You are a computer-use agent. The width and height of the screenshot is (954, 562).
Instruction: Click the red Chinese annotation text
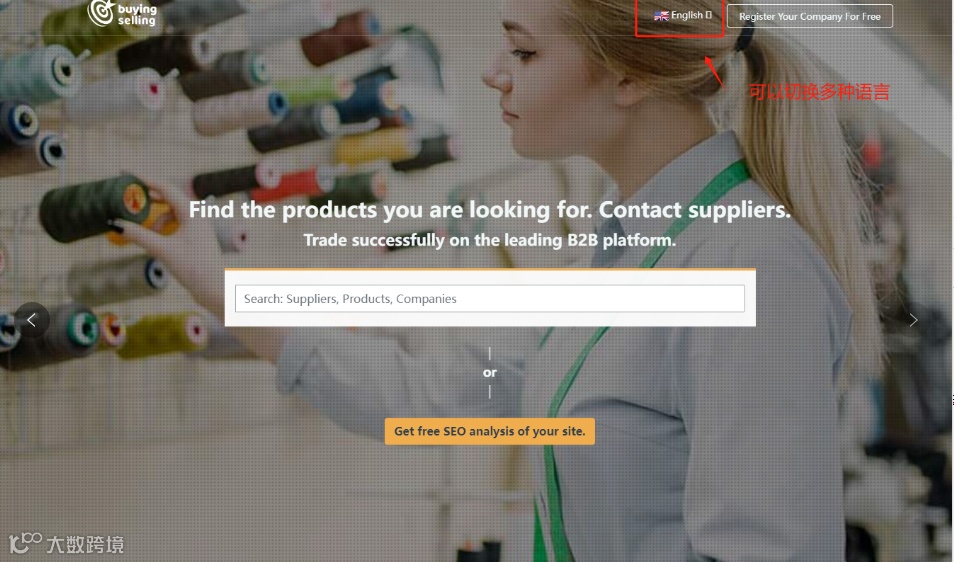(x=819, y=92)
